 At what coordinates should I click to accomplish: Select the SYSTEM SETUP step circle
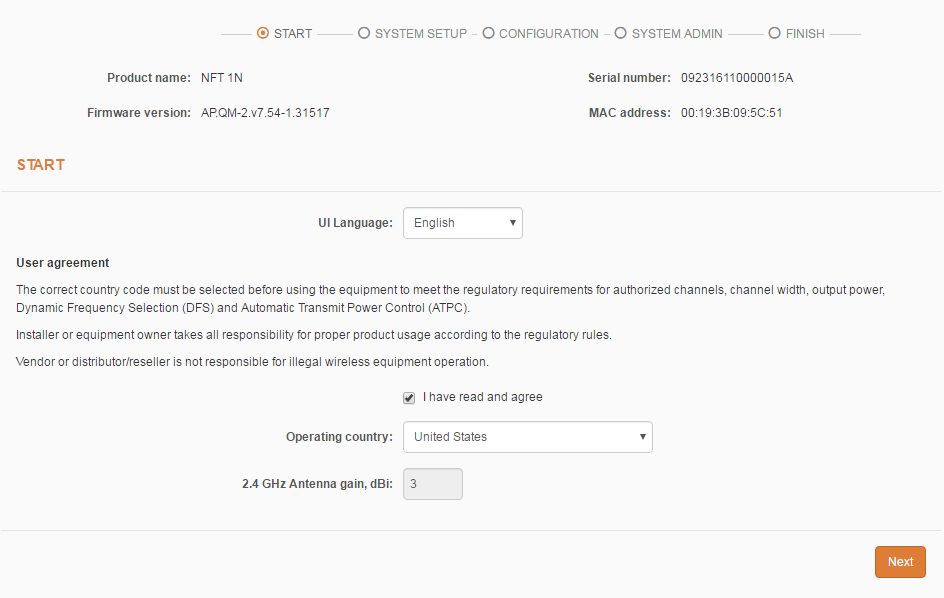pyautogui.click(x=364, y=33)
